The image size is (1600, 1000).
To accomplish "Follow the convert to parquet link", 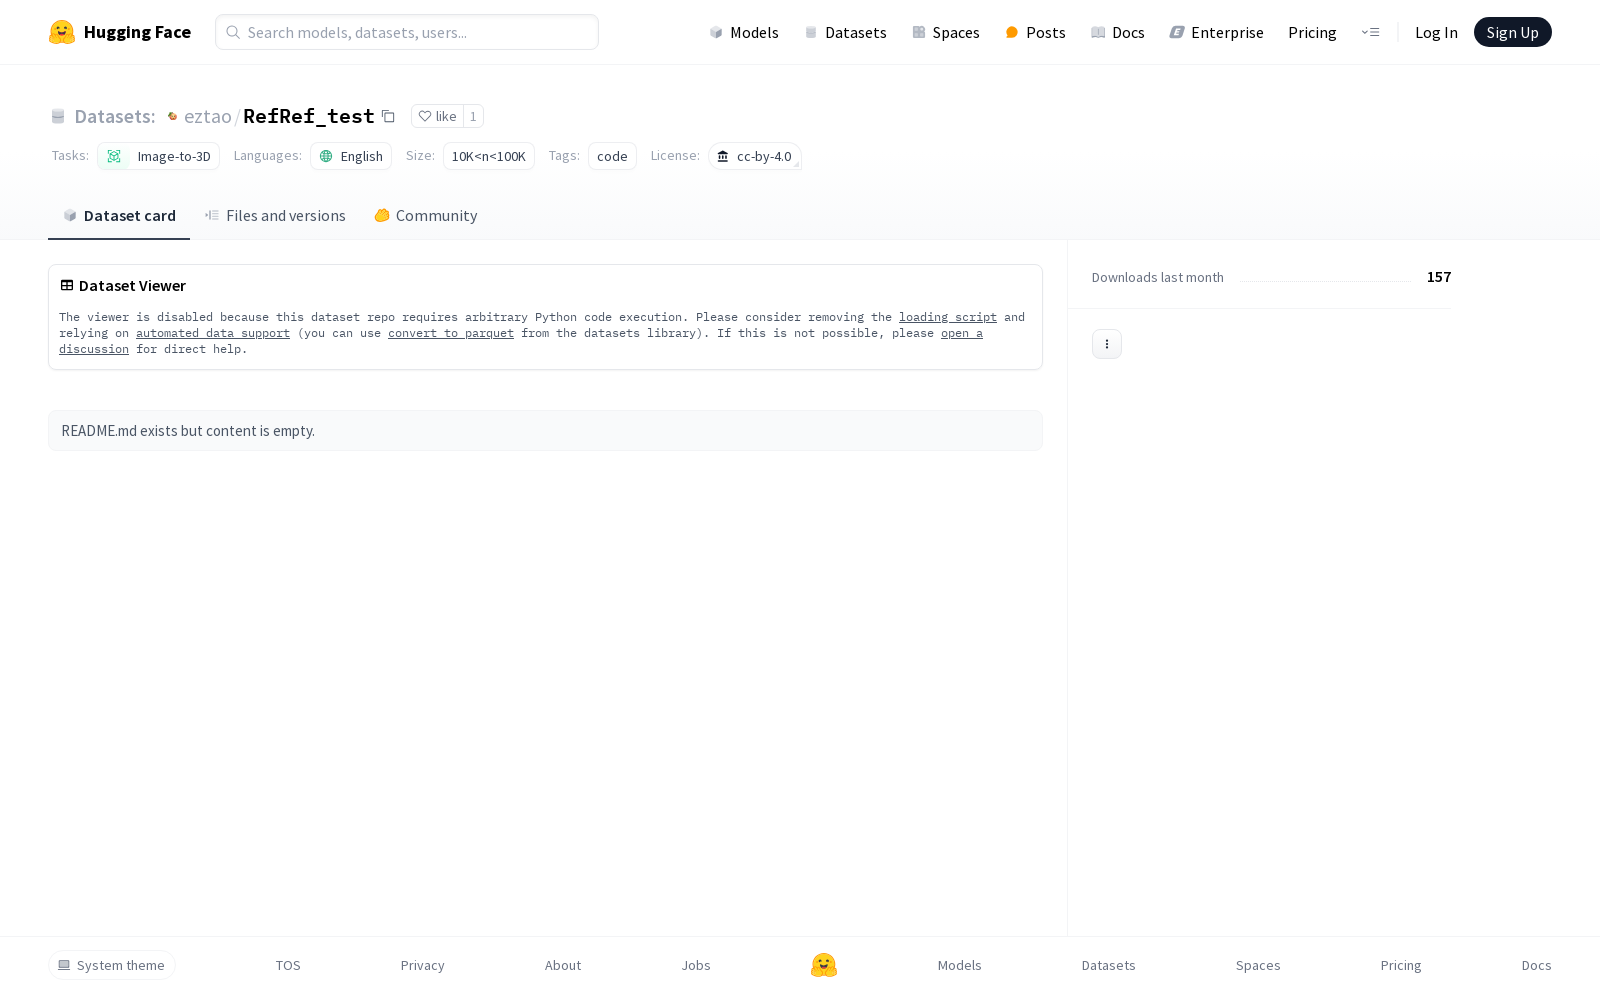I will click(x=451, y=333).
